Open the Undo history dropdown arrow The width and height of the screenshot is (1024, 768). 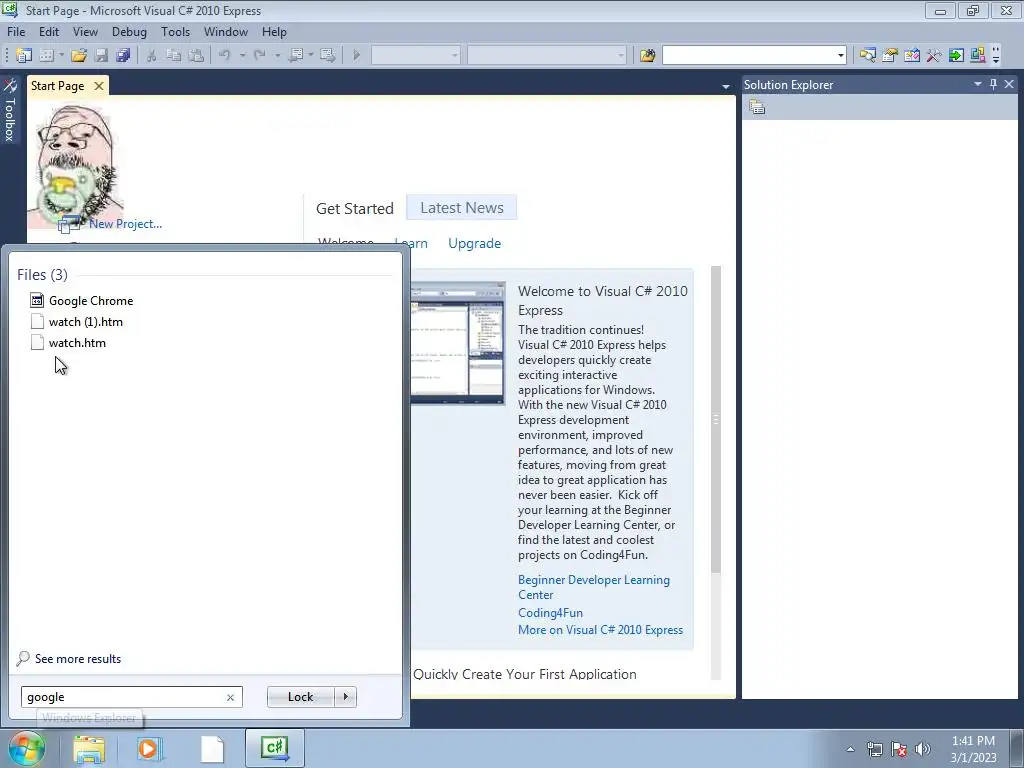coord(242,56)
